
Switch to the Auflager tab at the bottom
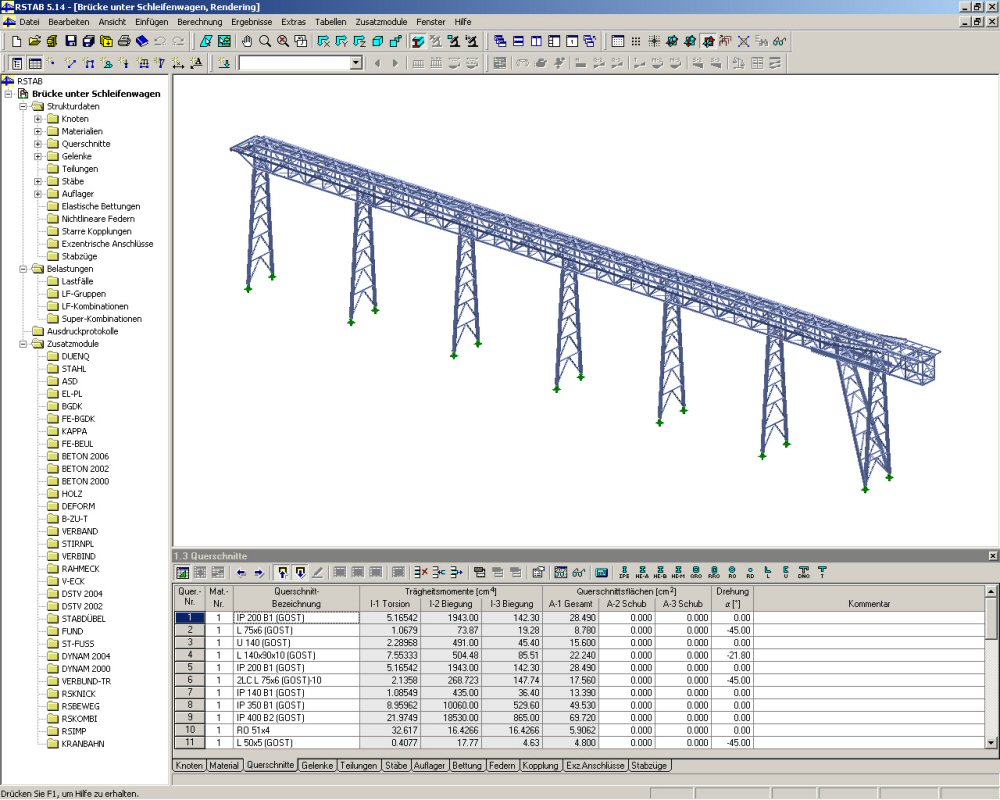[x=430, y=765]
